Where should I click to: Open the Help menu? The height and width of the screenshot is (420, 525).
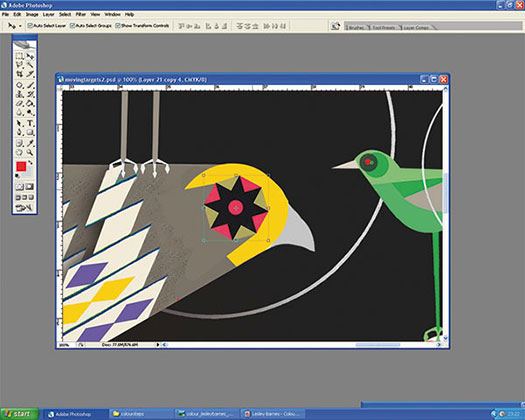tap(130, 14)
